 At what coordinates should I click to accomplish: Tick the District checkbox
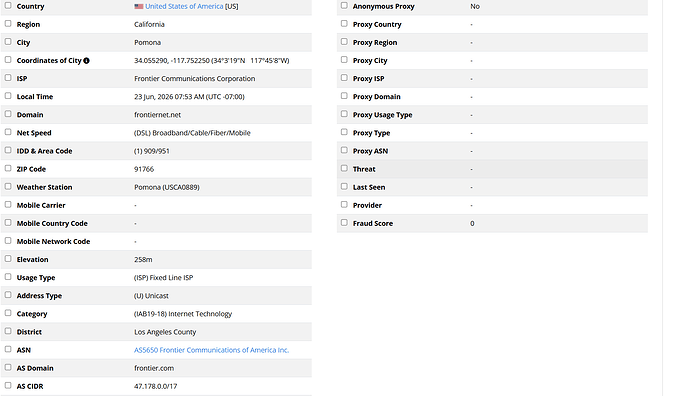click(x=8, y=331)
